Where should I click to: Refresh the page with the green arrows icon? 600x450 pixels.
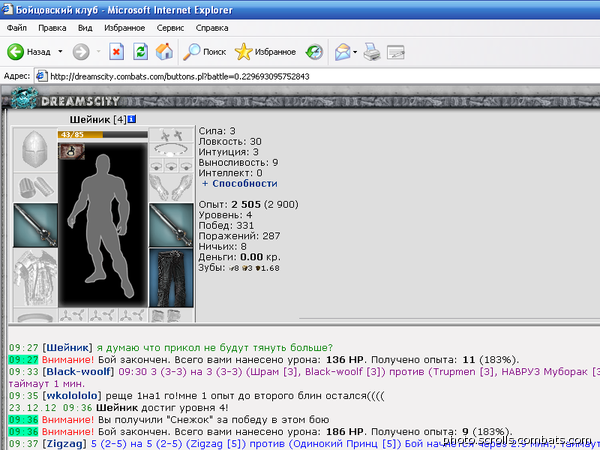[140, 52]
